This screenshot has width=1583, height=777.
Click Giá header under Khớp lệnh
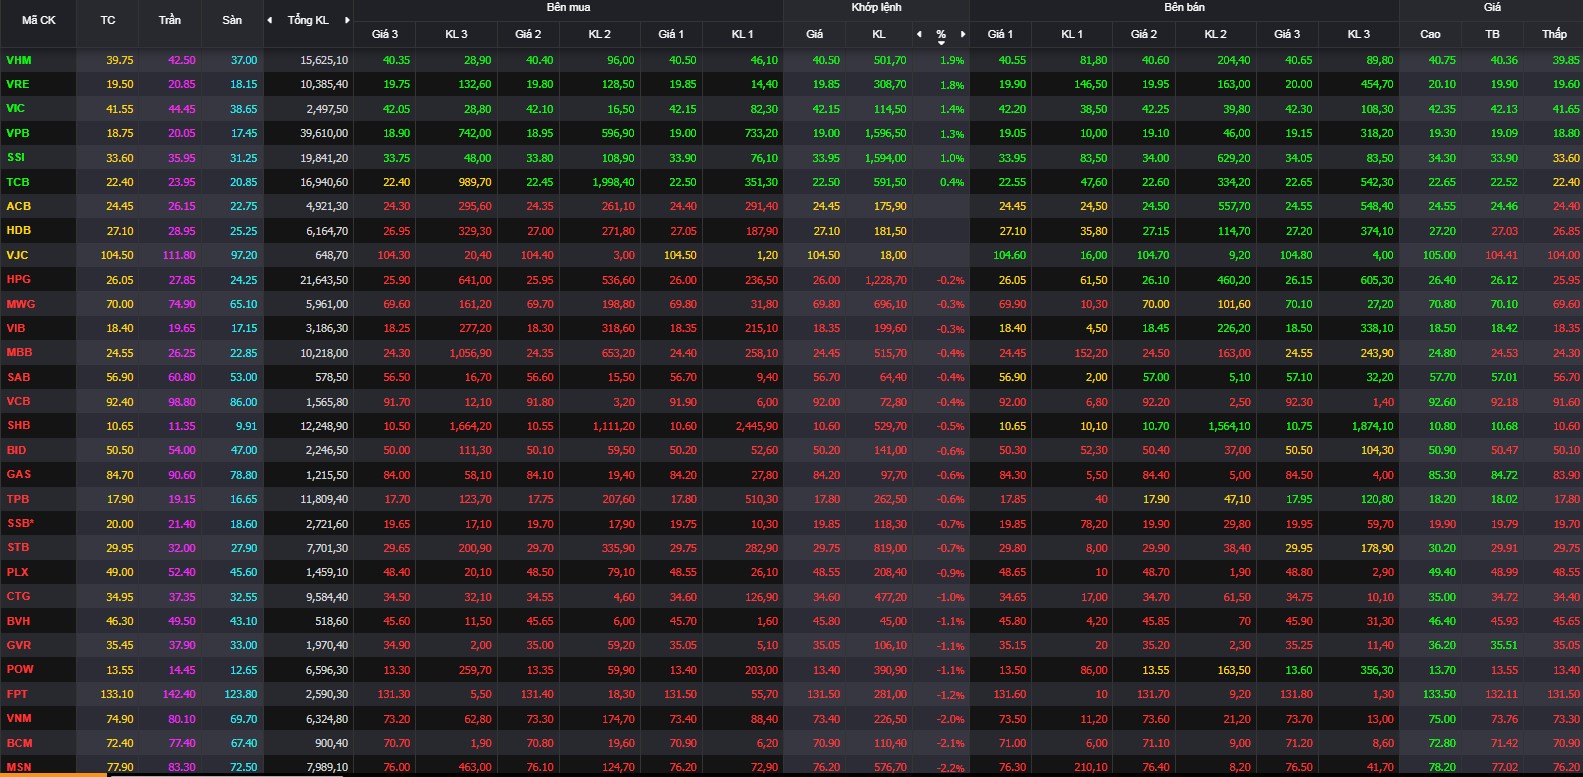coord(815,34)
